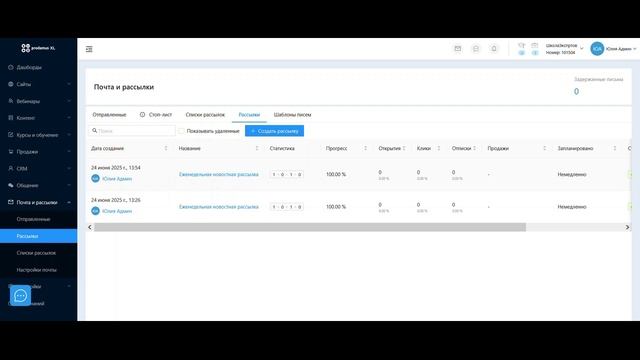Open Рассылки in the sidebar submenu
The width and height of the screenshot is (640, 360).
click(38, 236)
